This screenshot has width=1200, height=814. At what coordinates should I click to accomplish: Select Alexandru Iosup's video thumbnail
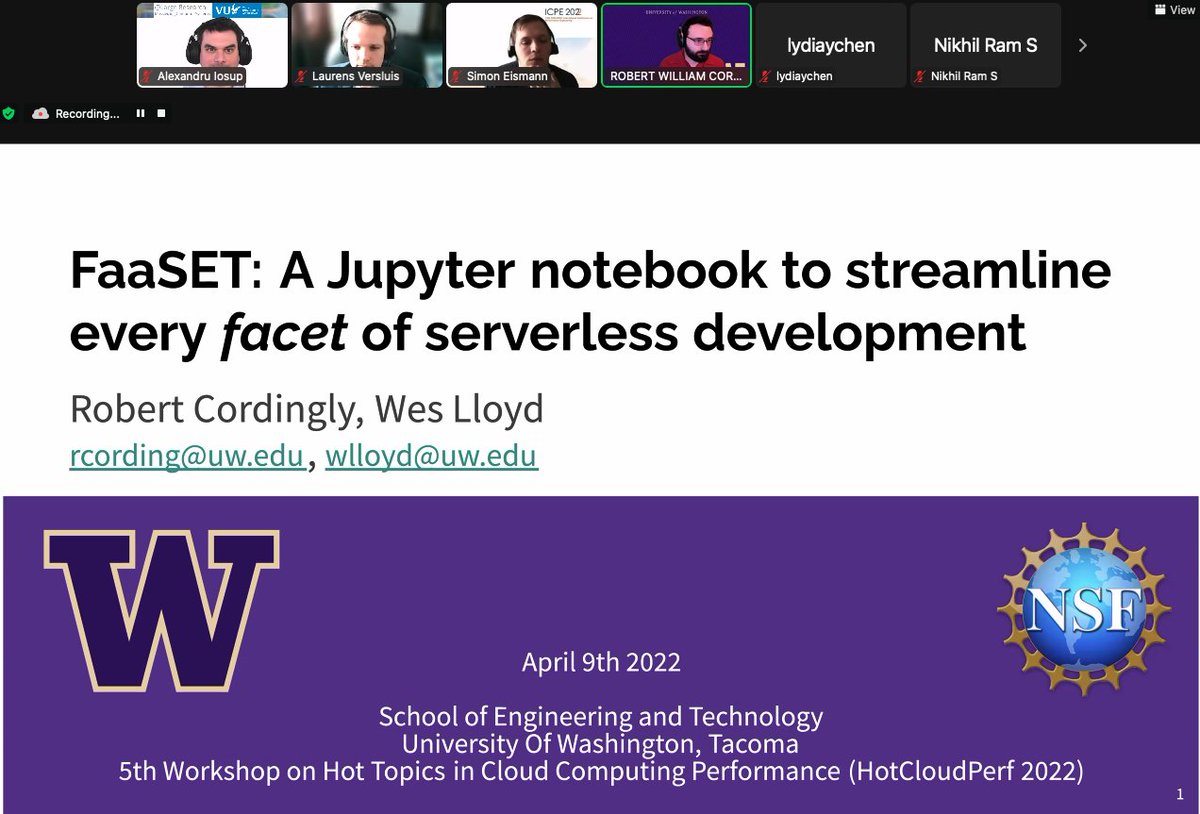(x=212, y=45)
